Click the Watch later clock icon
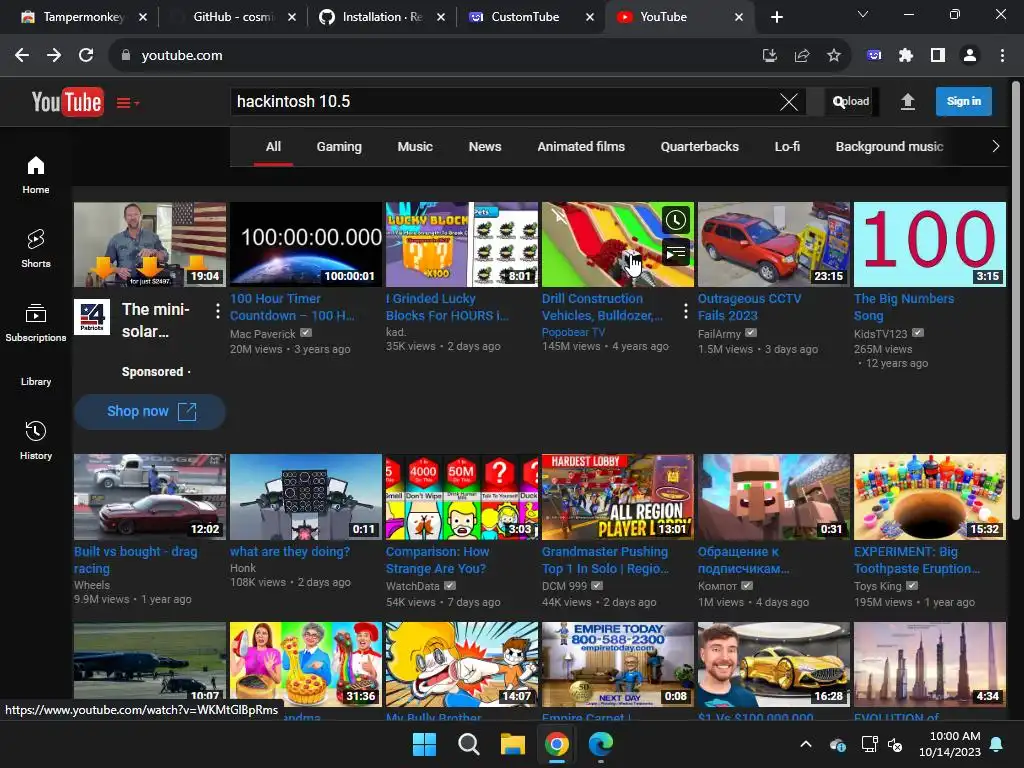Viewport: 1024px width, 768px height. click(x=676, y=220)
